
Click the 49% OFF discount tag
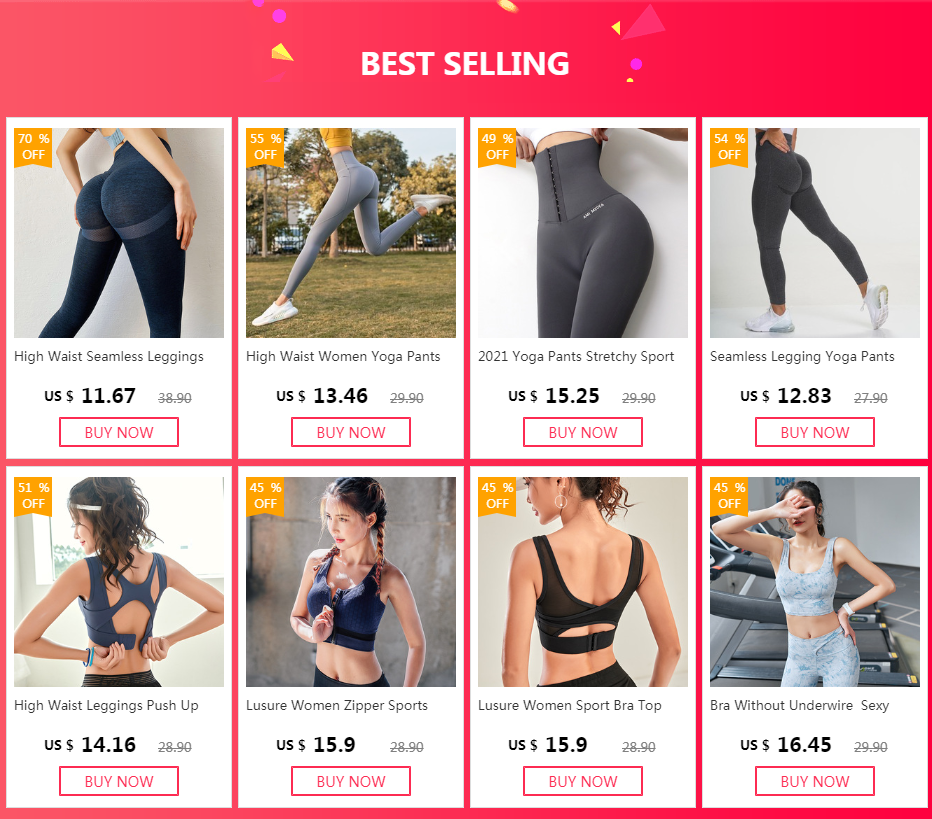[497, 147]
